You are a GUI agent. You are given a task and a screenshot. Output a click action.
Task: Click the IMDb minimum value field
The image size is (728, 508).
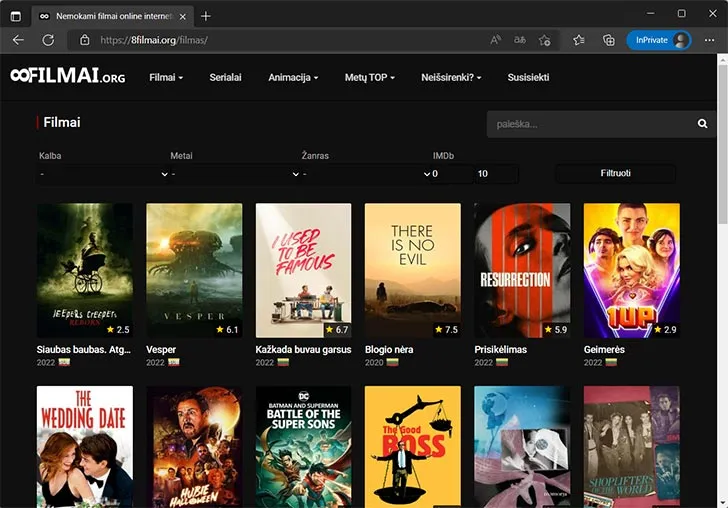point(452,174)
